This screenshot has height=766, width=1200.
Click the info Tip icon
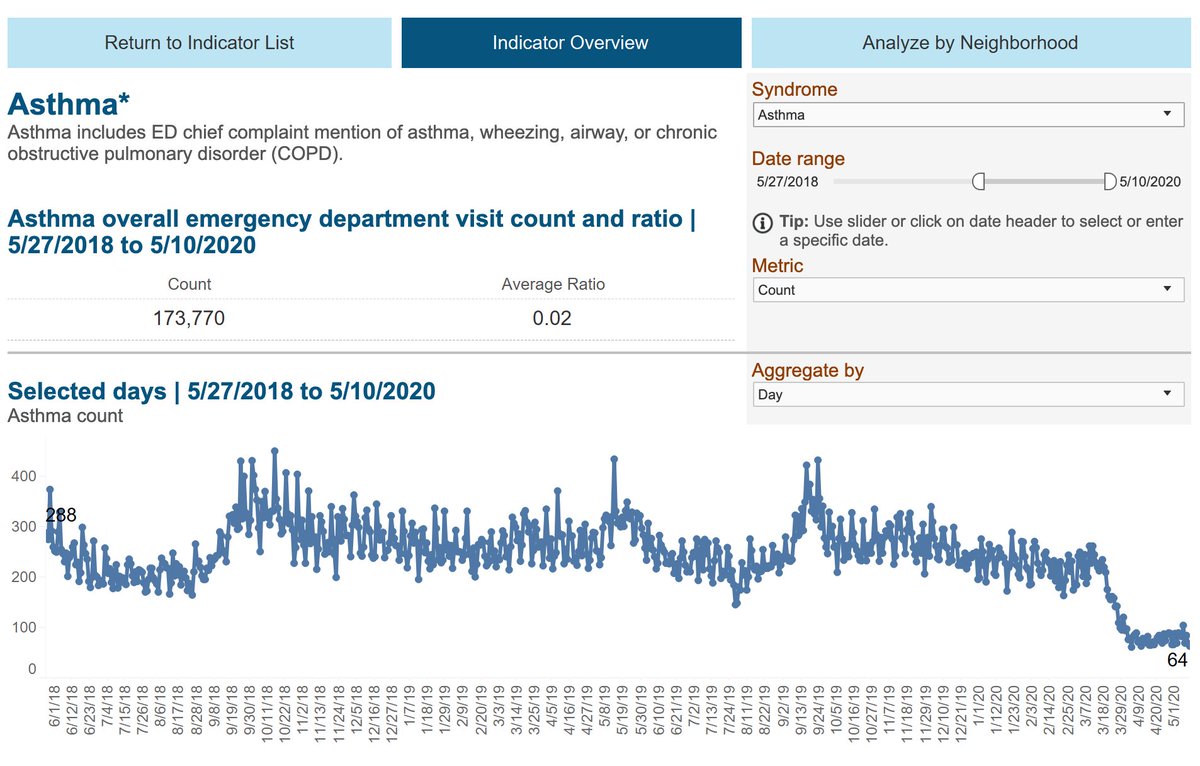point(762,222)
